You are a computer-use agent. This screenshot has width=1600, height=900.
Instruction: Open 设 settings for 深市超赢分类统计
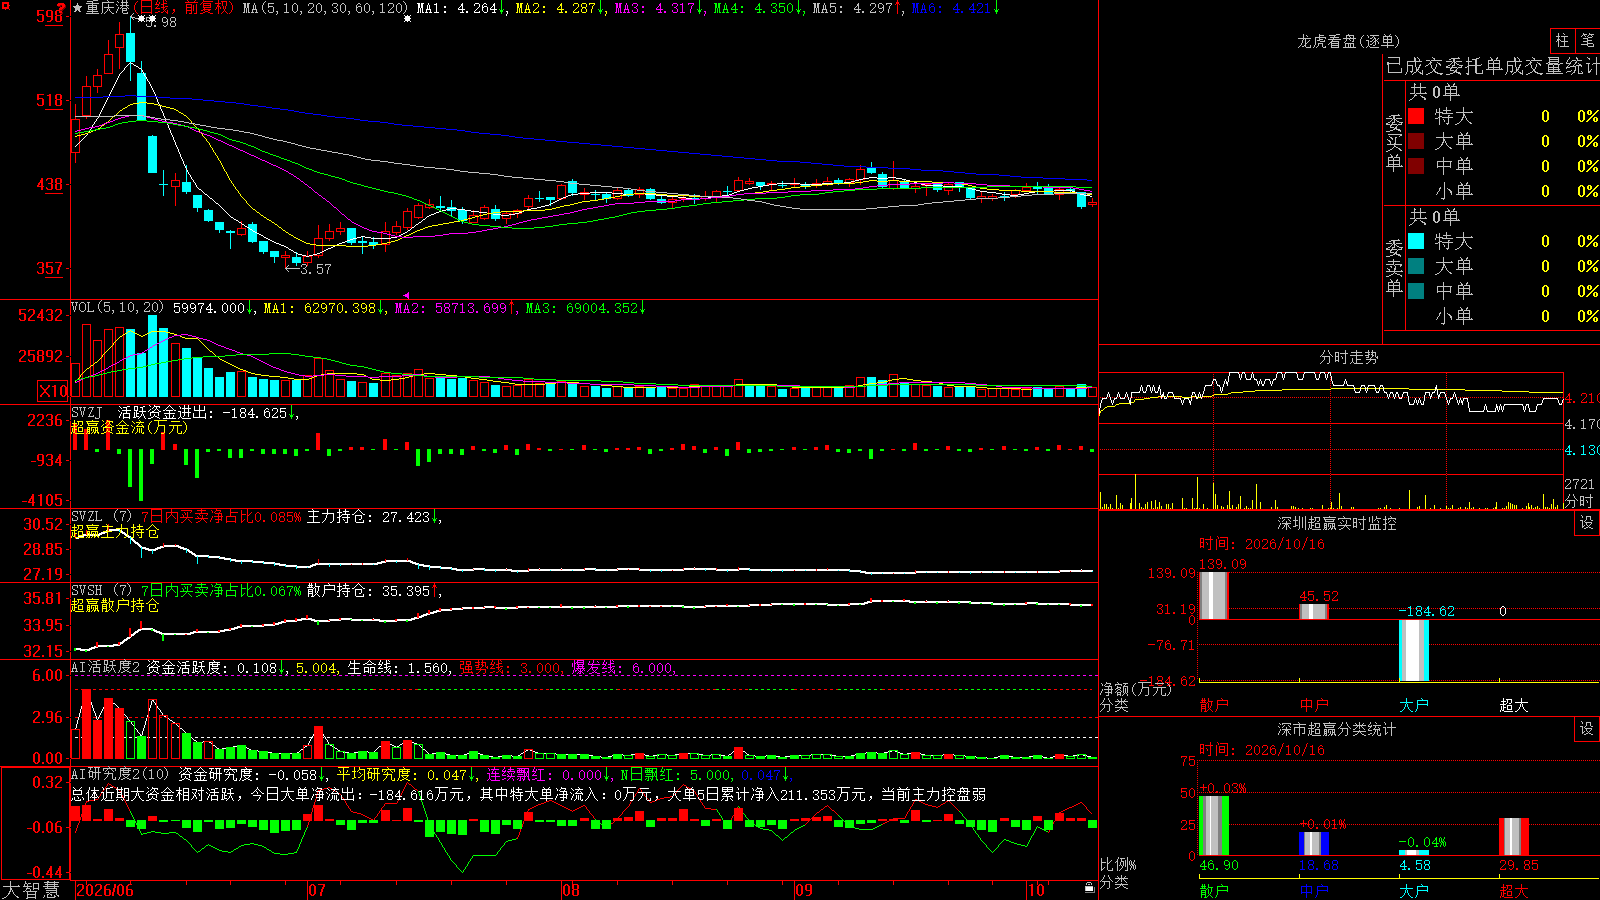click(x=1587, y=729)
